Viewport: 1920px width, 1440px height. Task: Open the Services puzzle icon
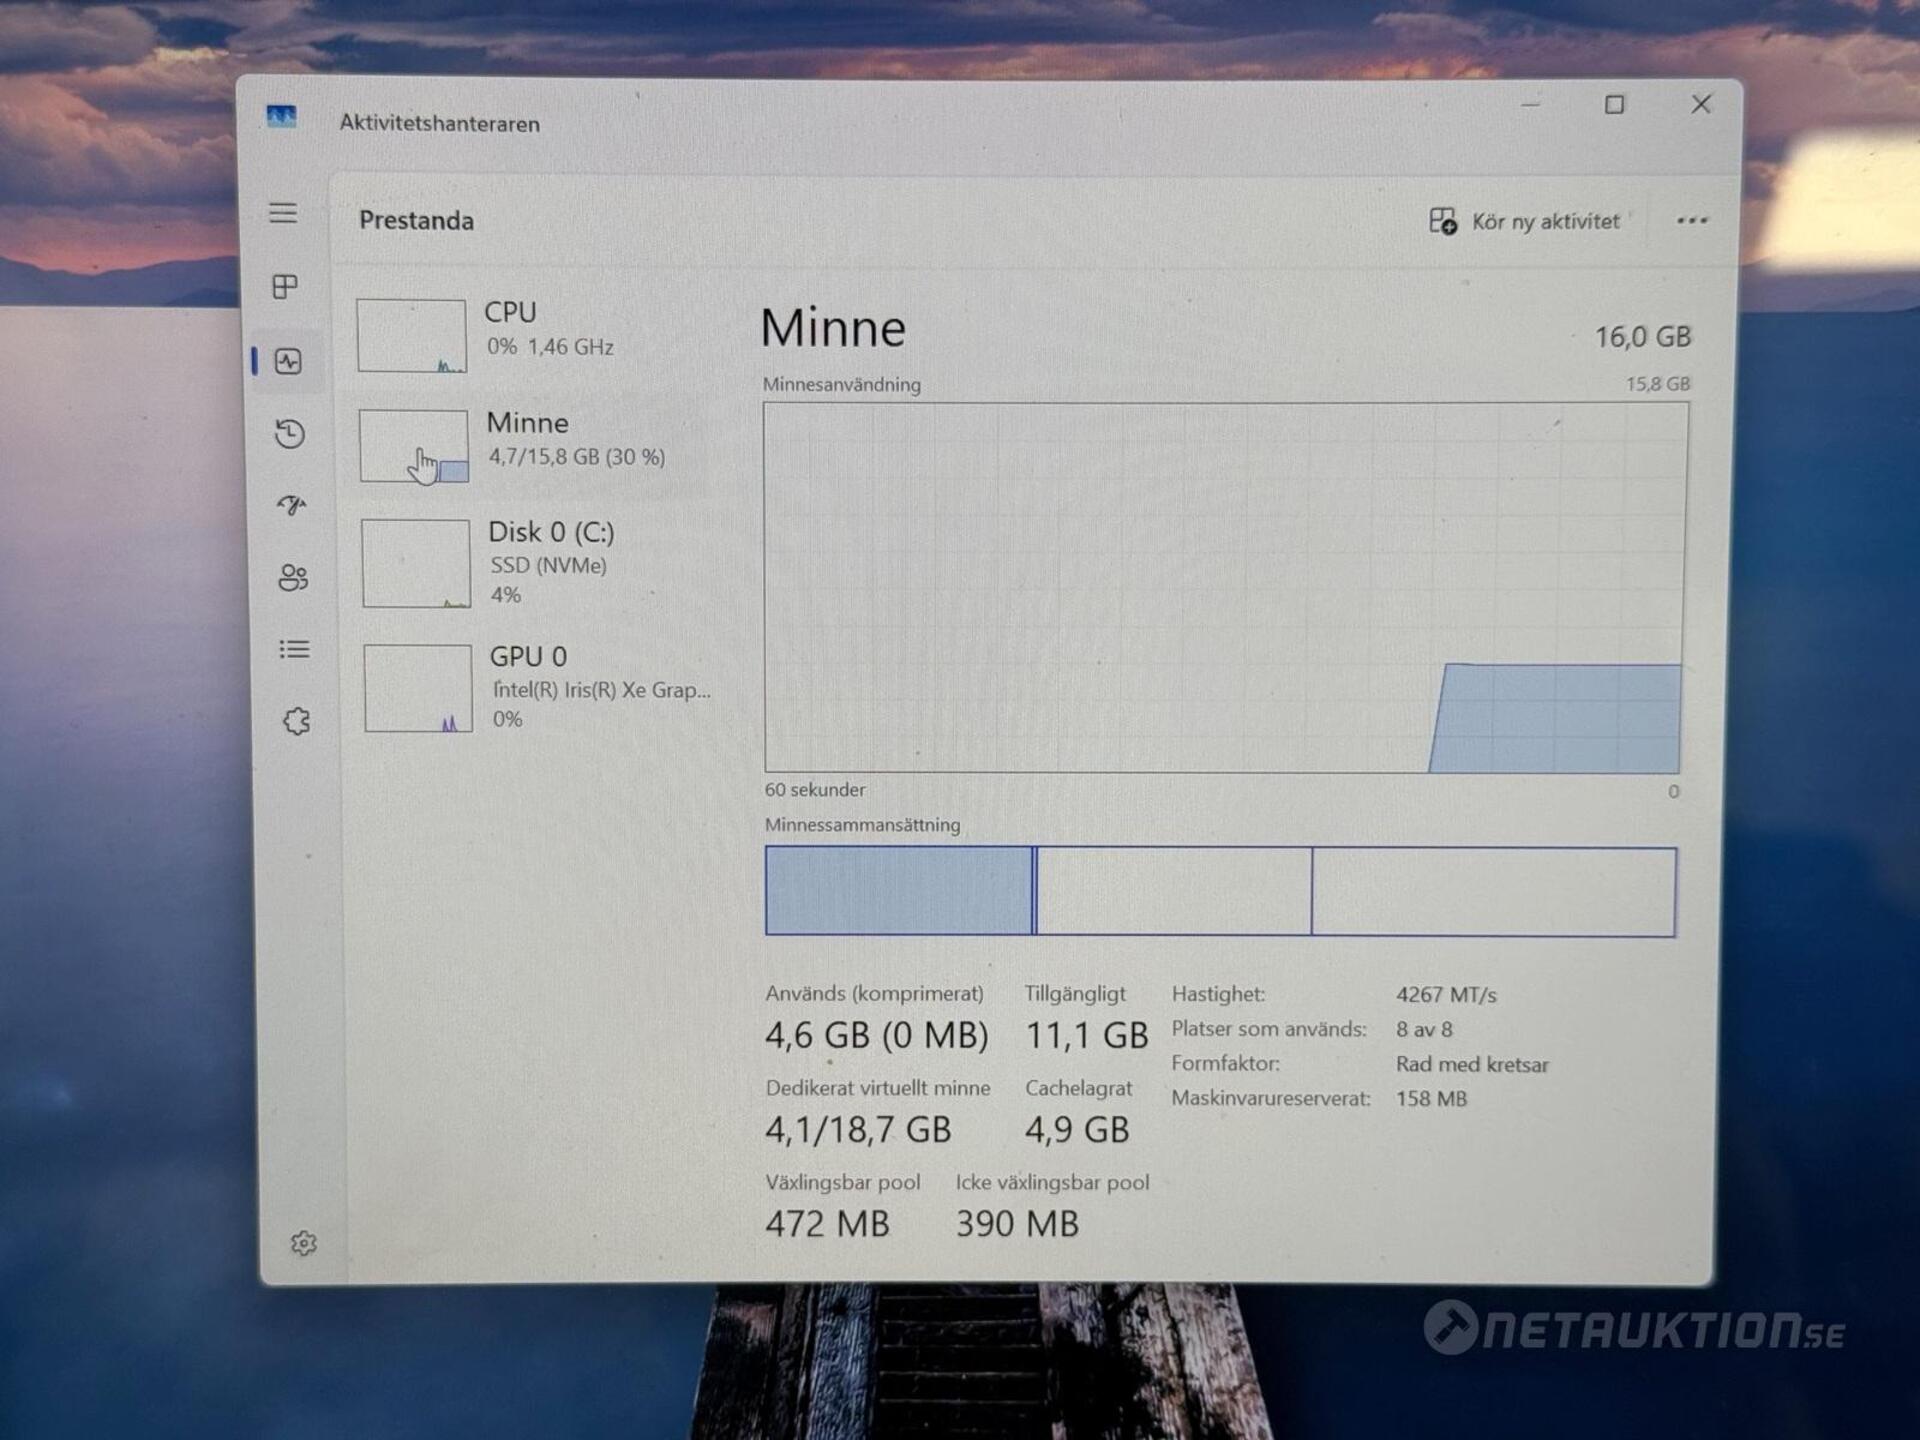click(x=297, y=721)
